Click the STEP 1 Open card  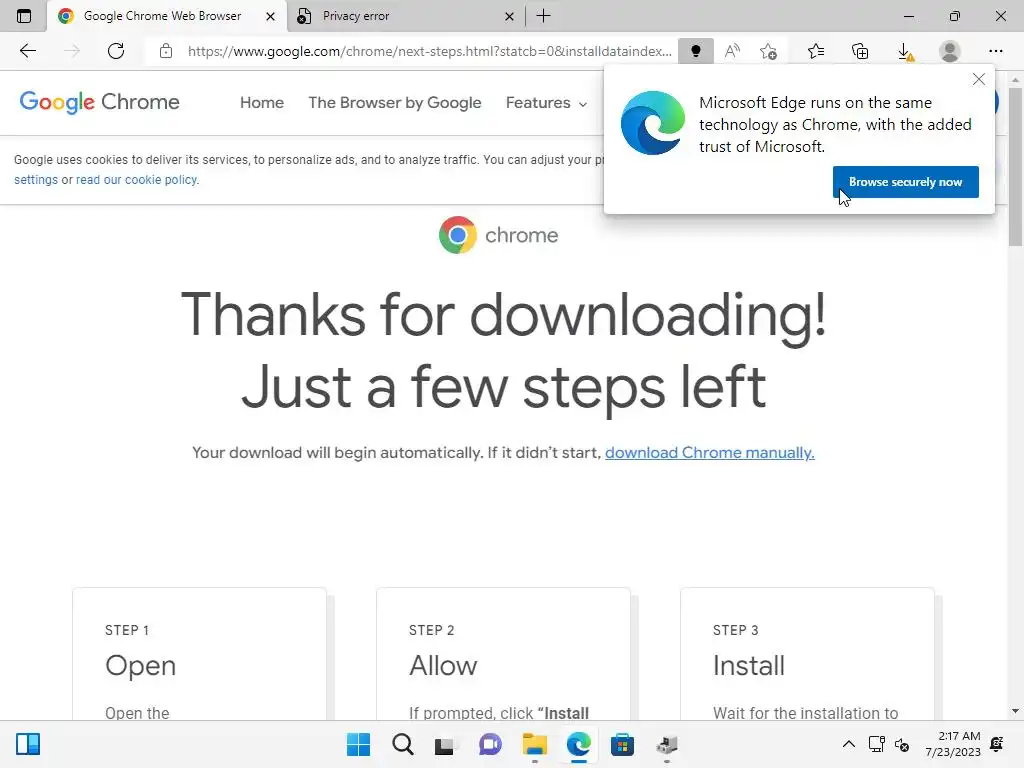199,654
